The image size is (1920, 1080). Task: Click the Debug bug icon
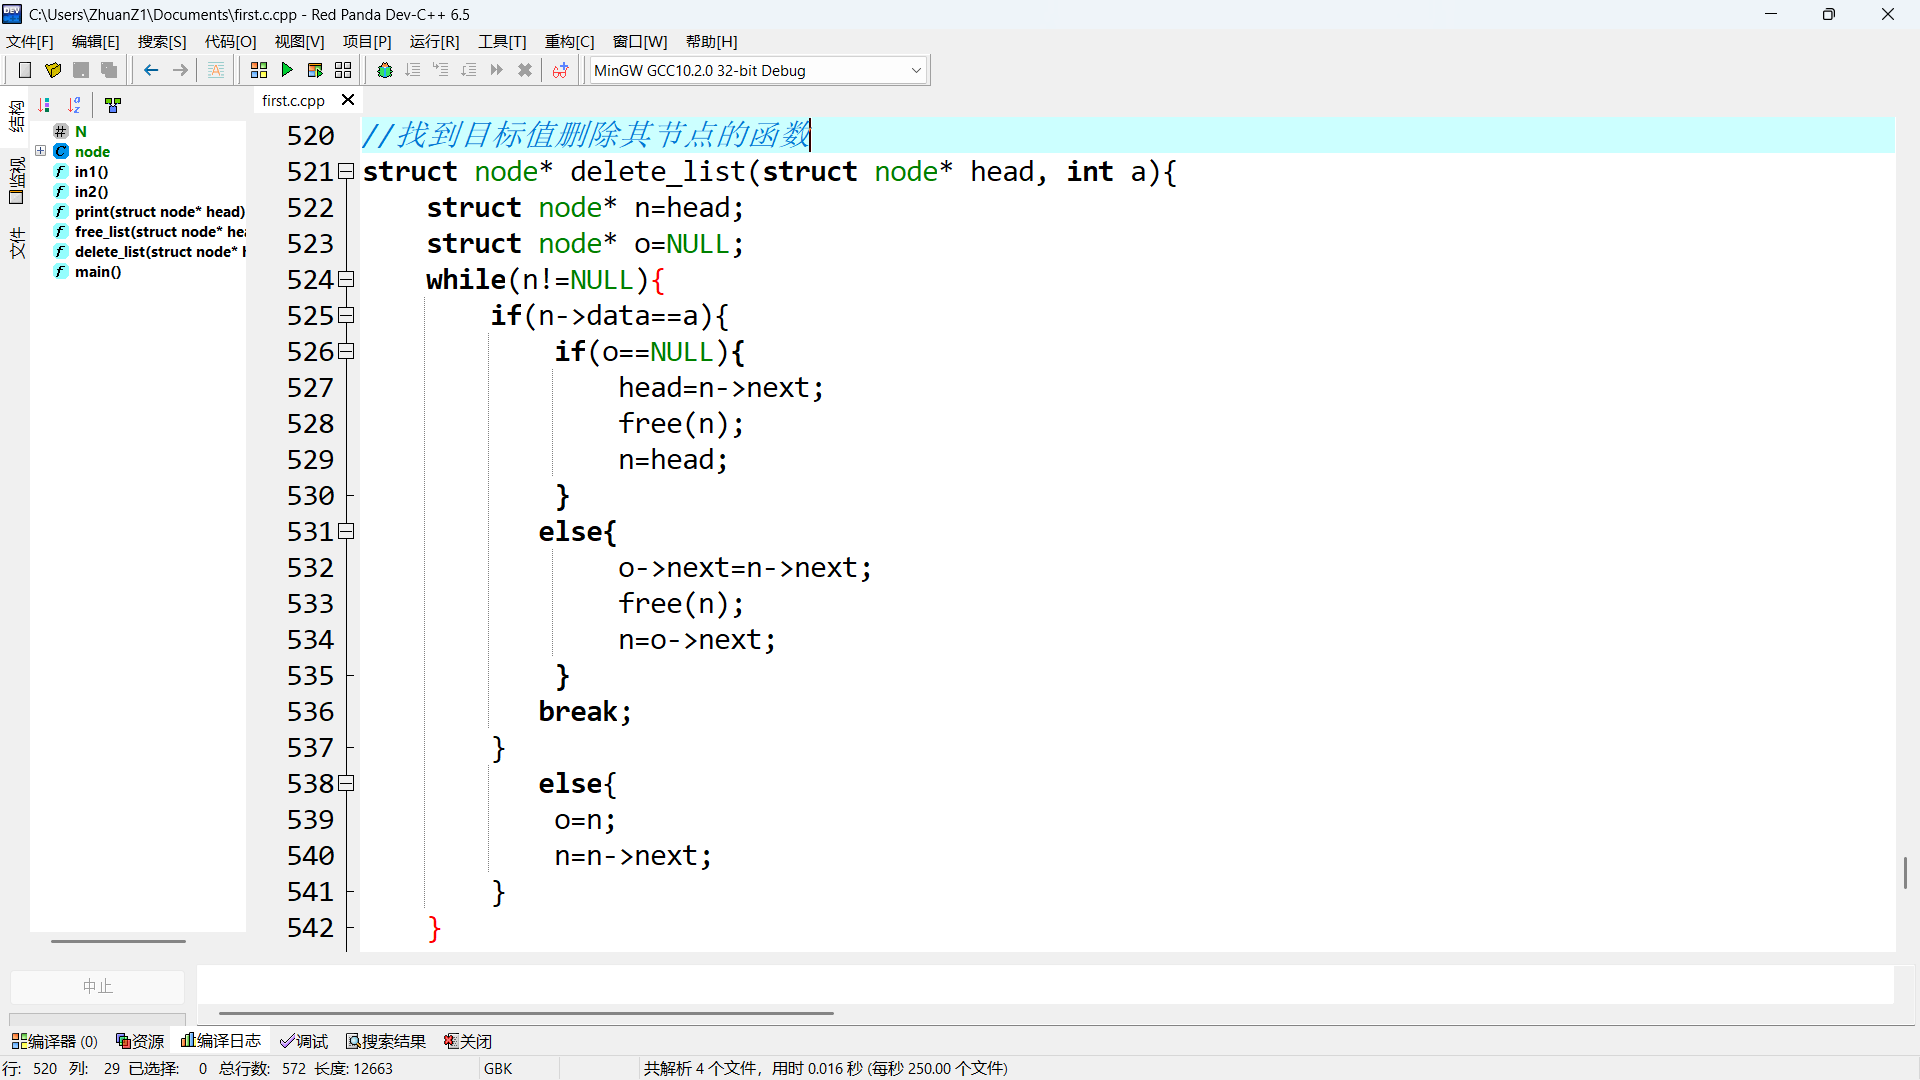pyautogui.click(x=384, y=70)
